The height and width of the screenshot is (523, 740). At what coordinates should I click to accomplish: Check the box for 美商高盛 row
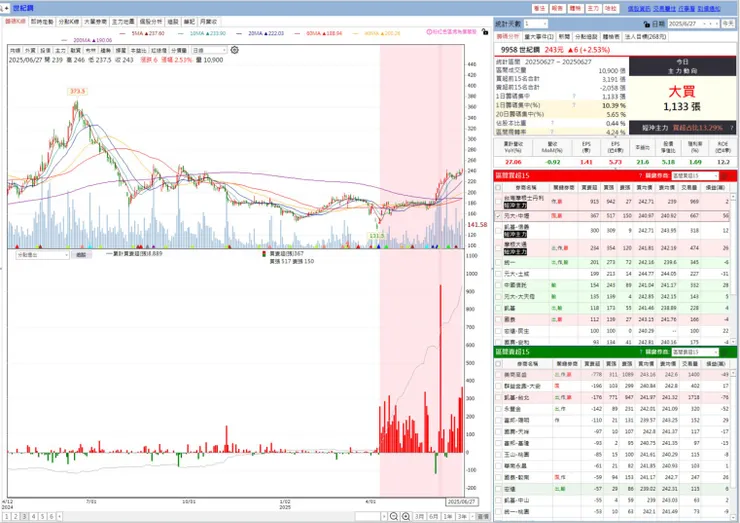(498, 375)
